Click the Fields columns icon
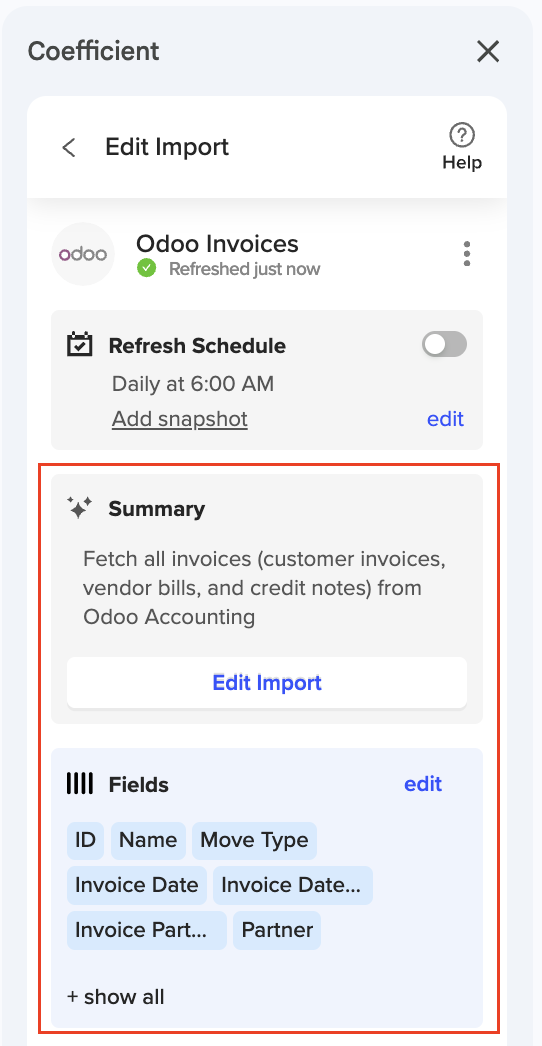The height and width of the screenshot is (1046, 542). (80, 784)
